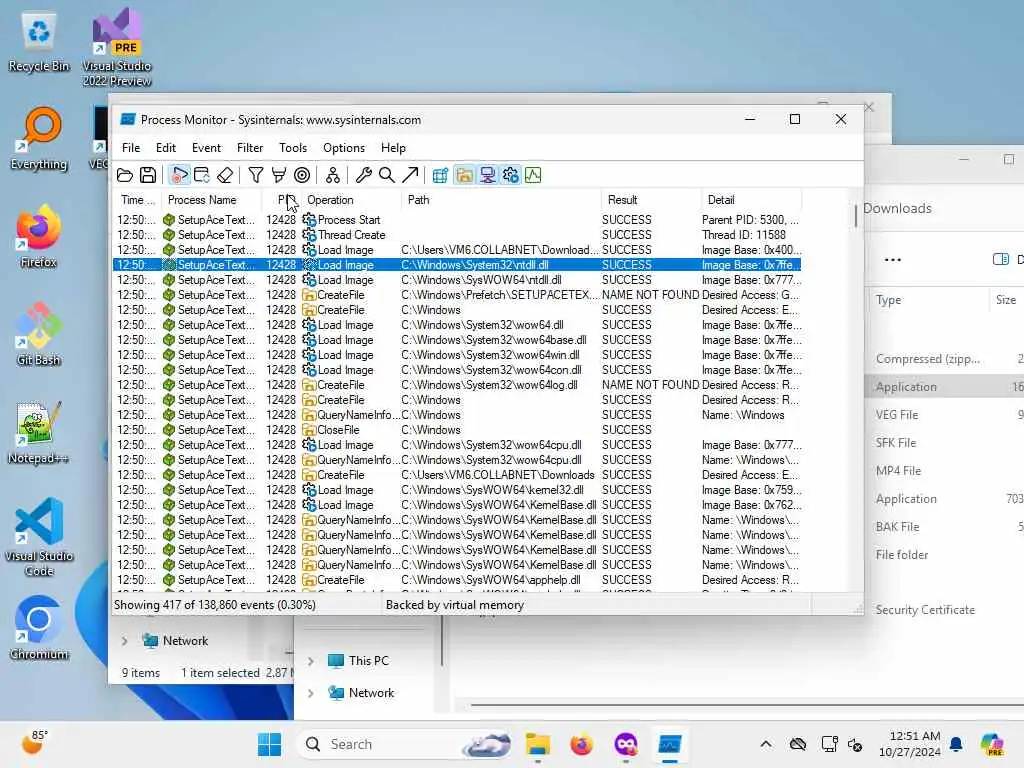This screenshot has height=768, width=1024.
Task: Open the Help menu in Process Monitor
Action: 393,148
